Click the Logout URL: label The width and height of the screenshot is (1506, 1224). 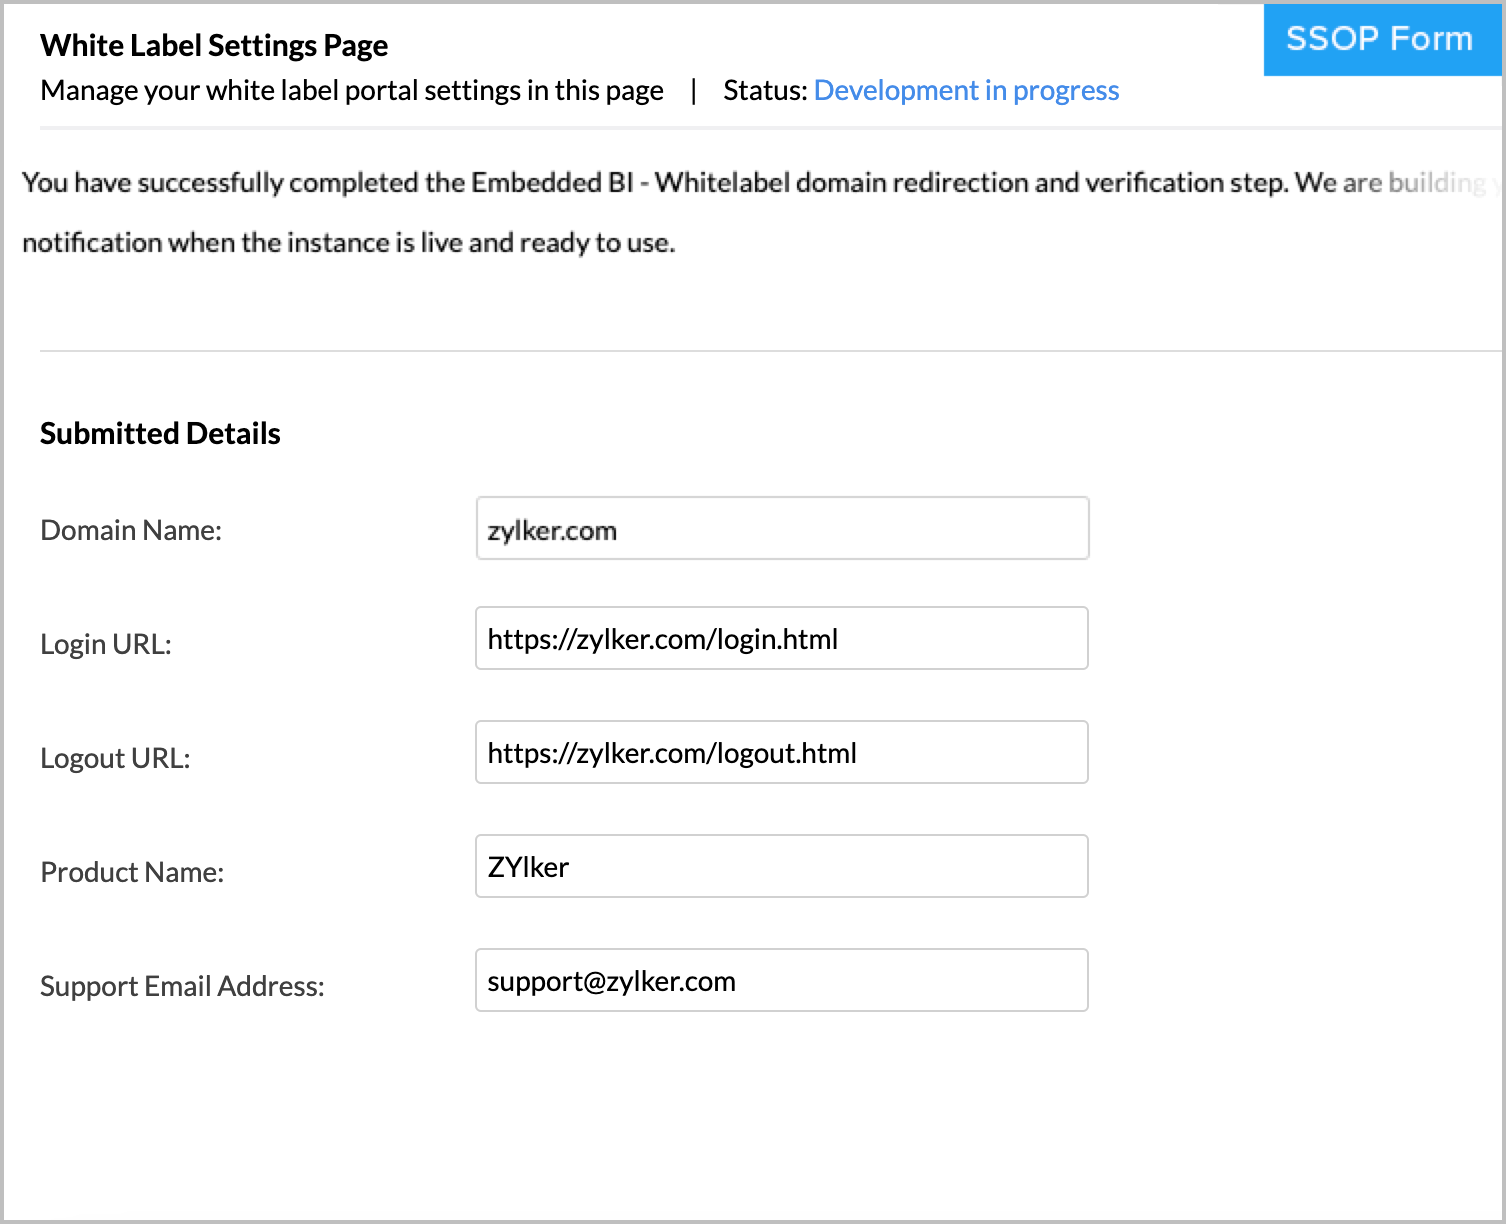115,758
